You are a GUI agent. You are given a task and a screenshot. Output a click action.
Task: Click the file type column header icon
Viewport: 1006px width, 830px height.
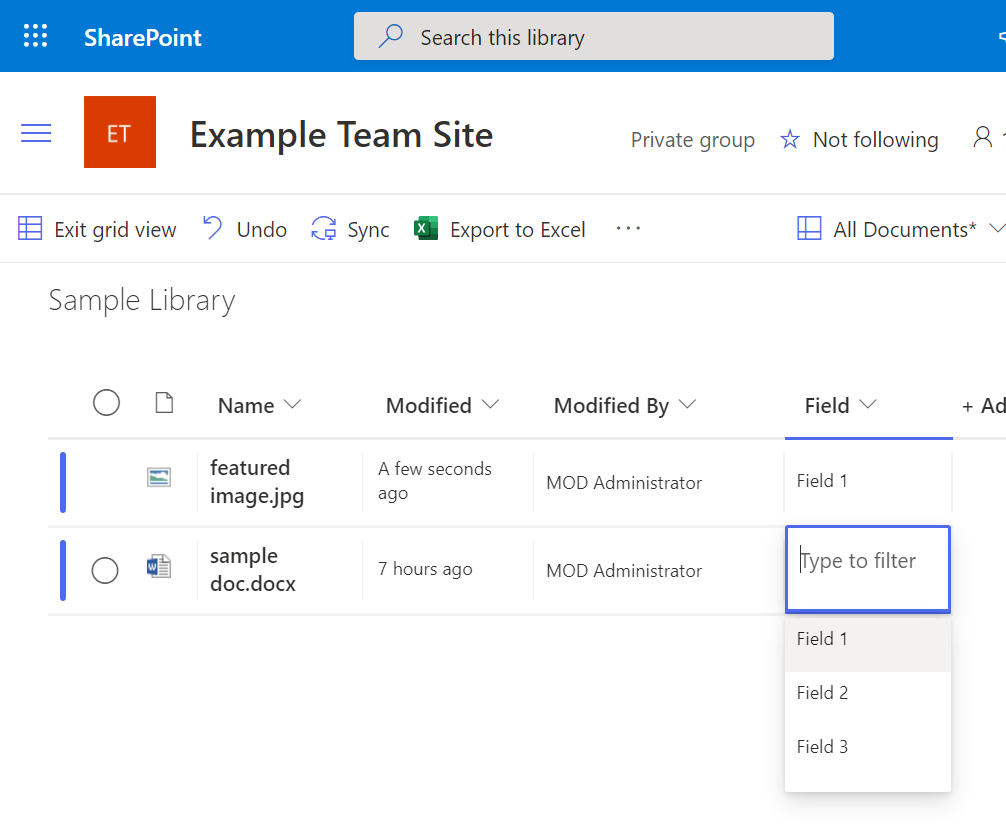coord(164,403)
